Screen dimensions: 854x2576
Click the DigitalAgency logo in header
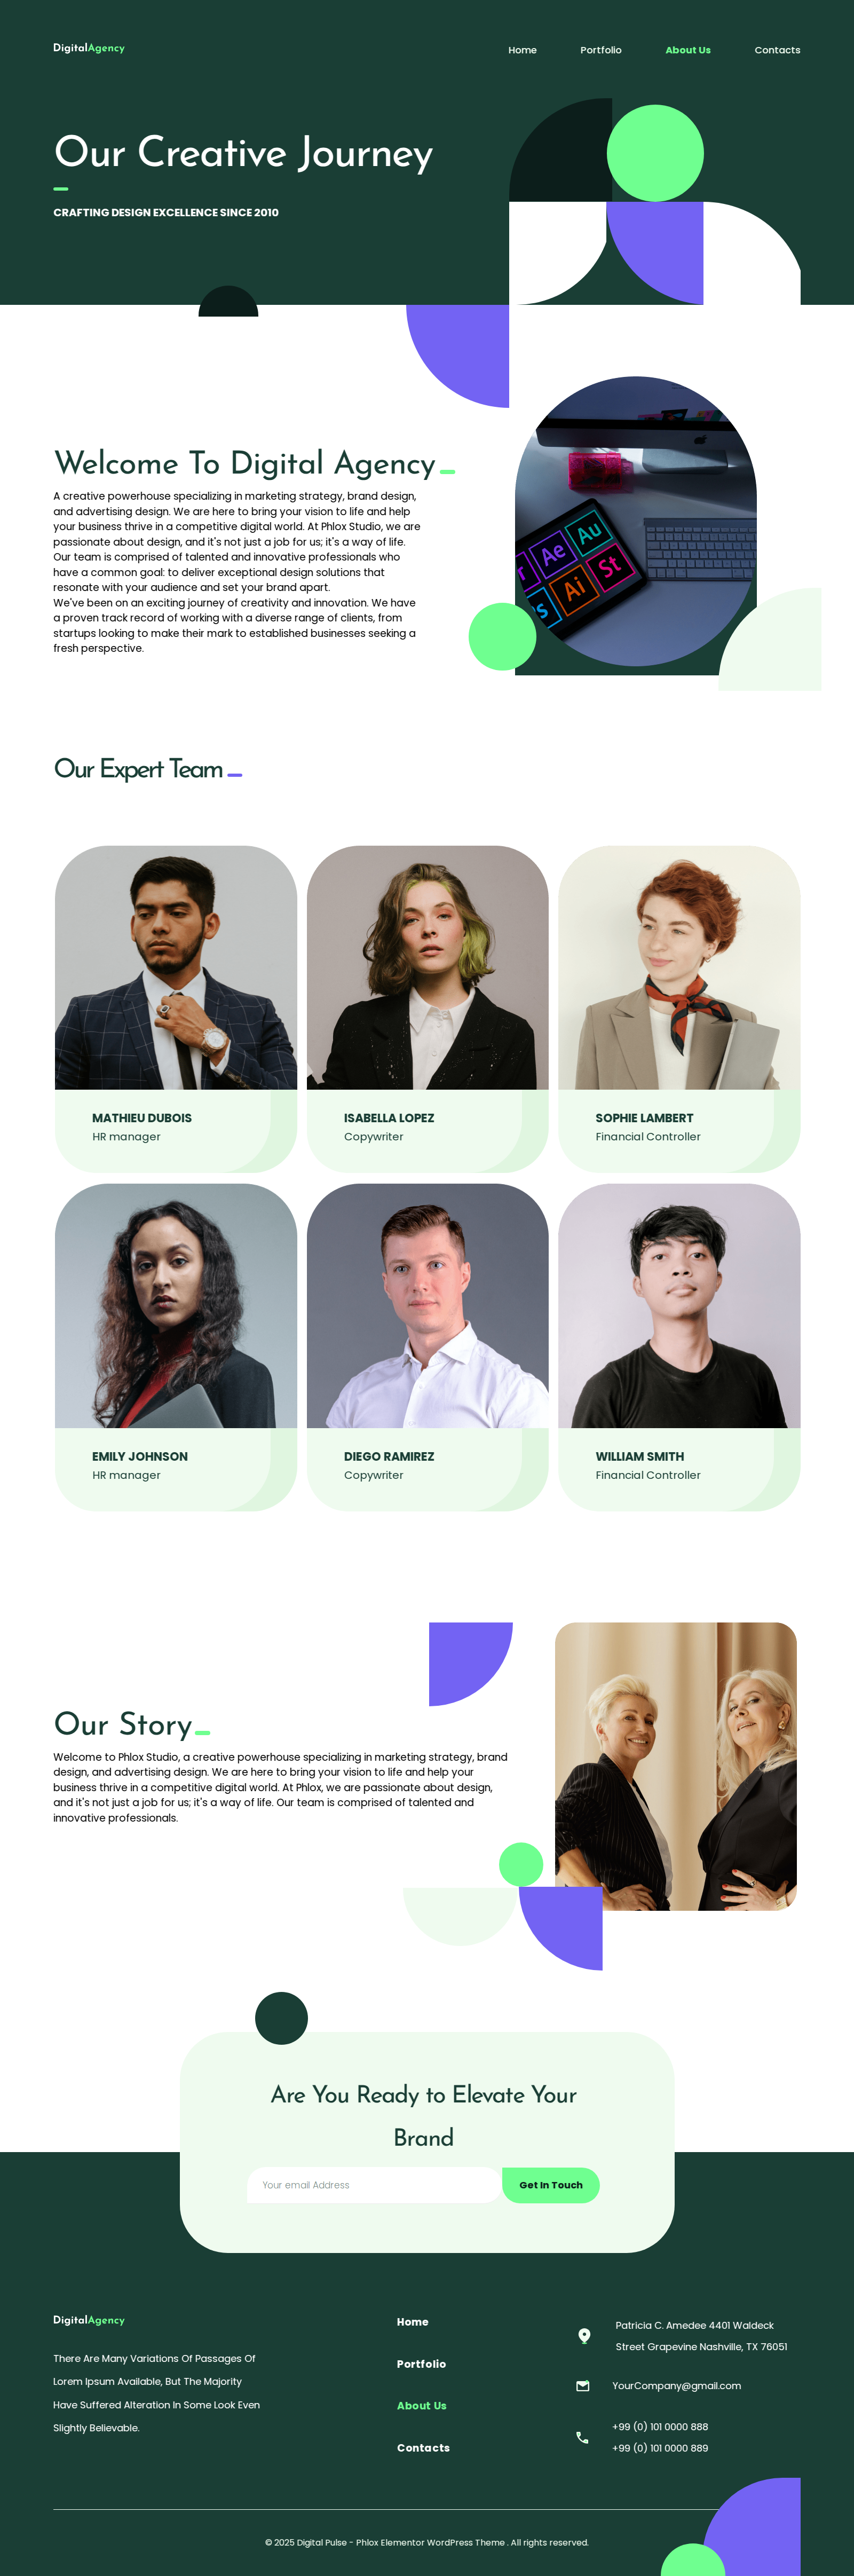point(89,48)
